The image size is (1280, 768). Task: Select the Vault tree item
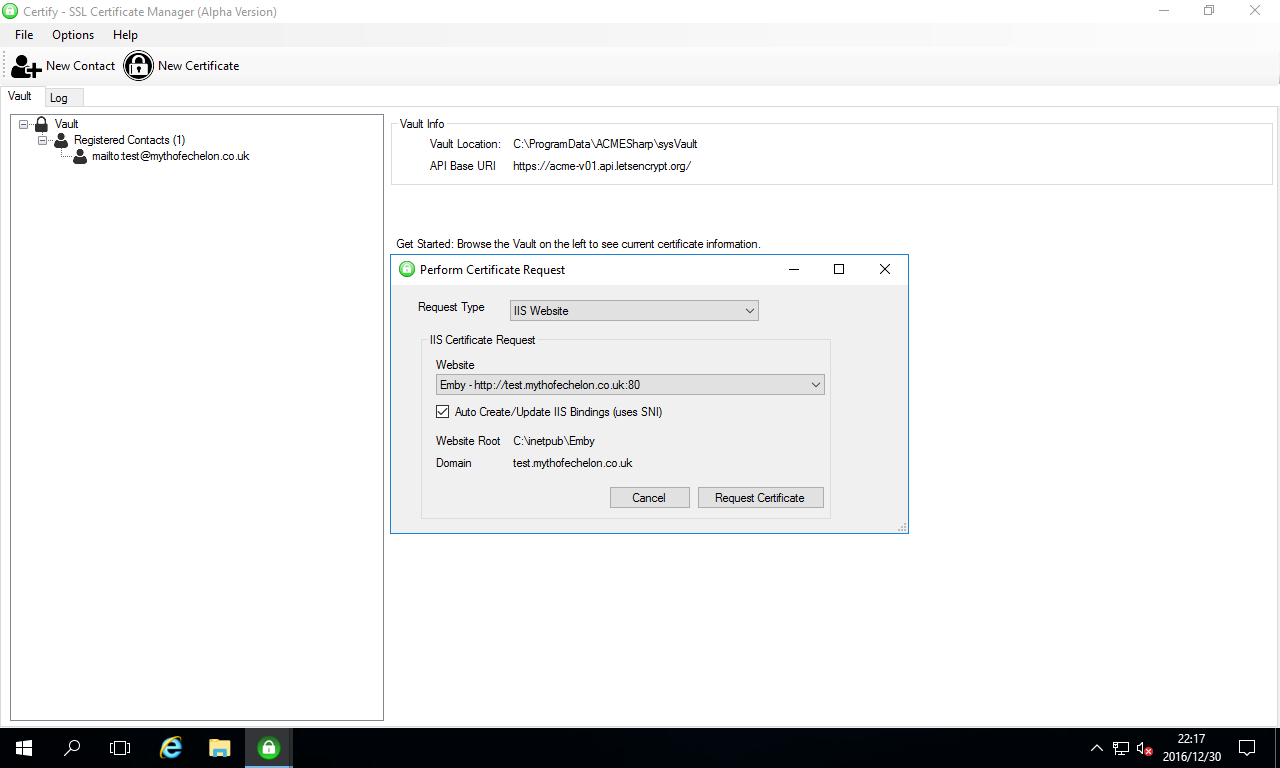(67, 124)
